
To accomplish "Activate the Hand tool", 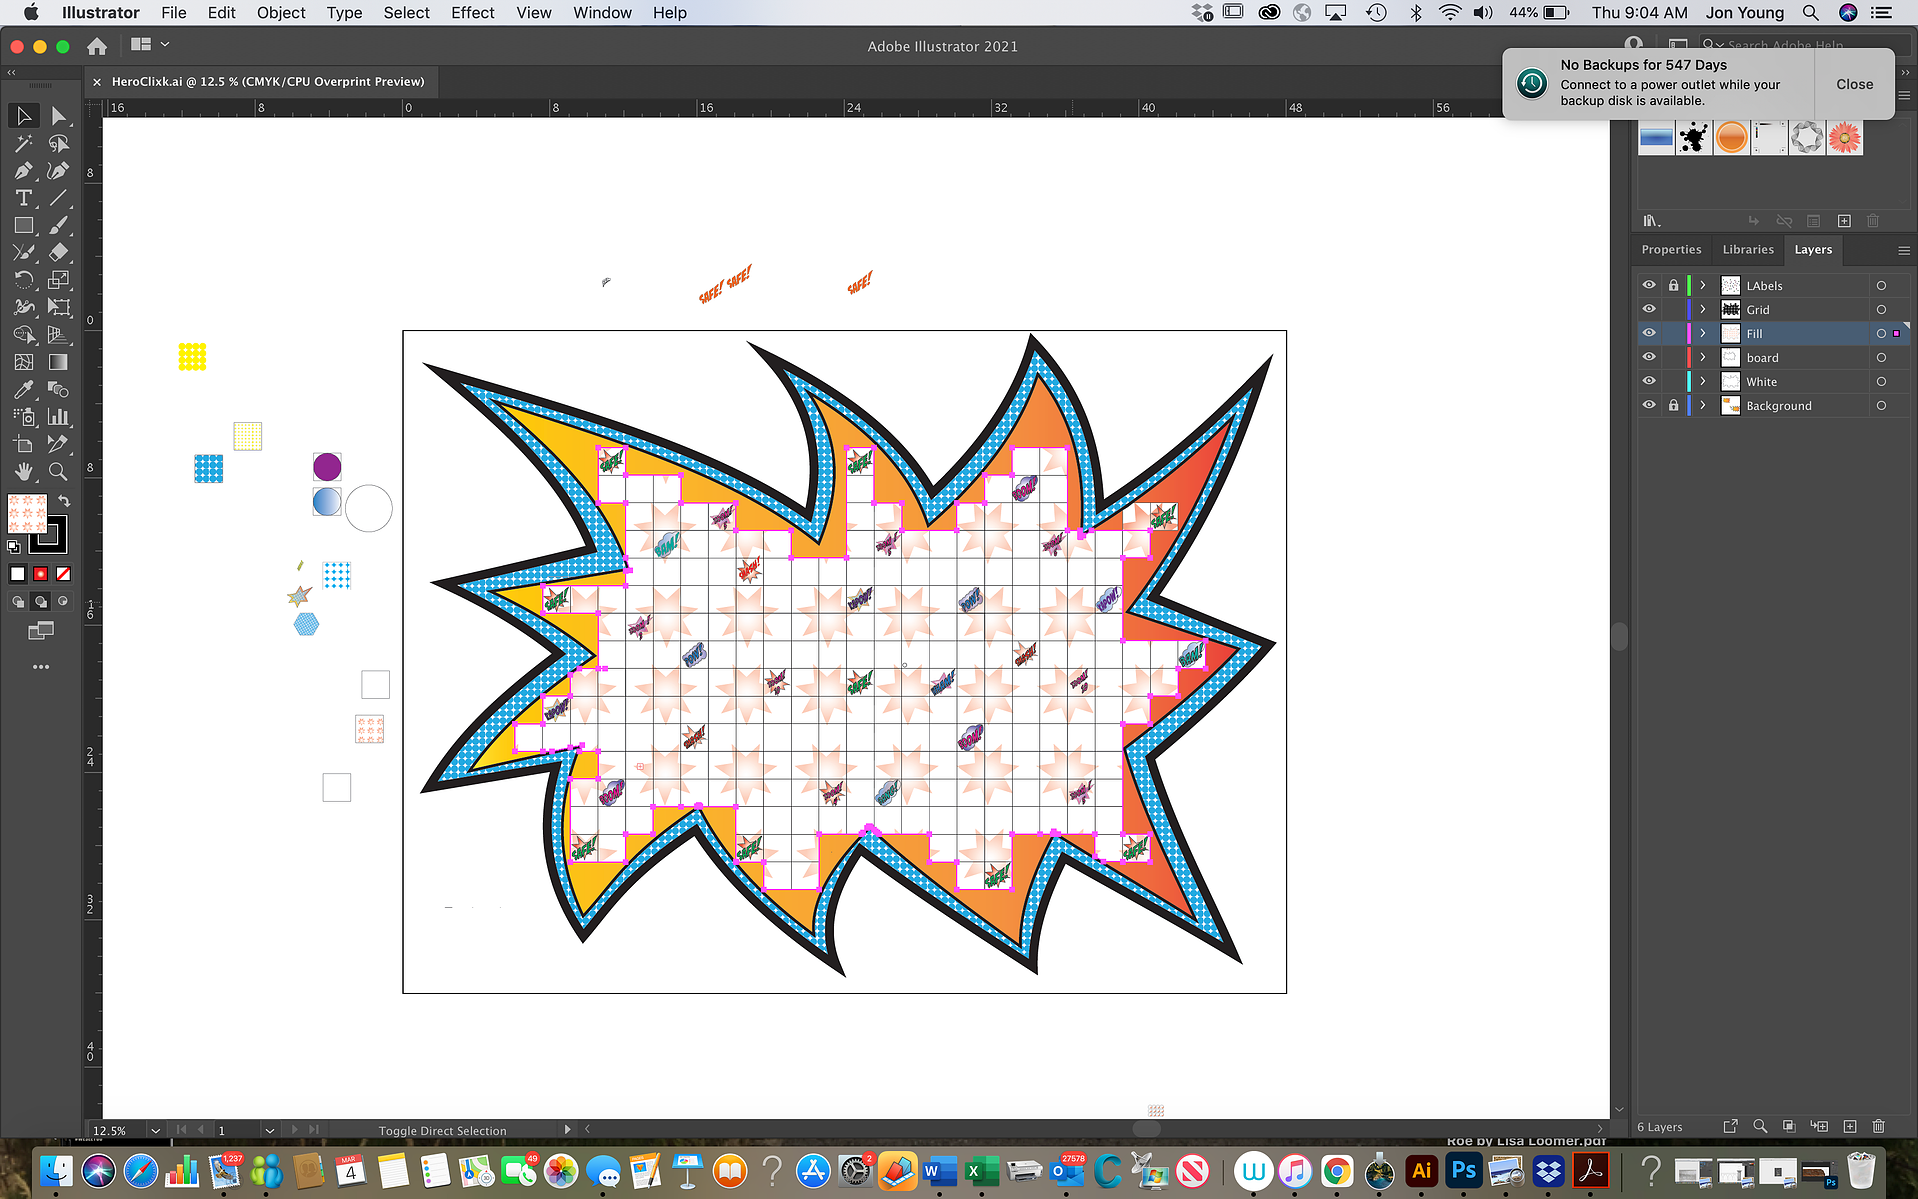I will (x=24, y=471).
